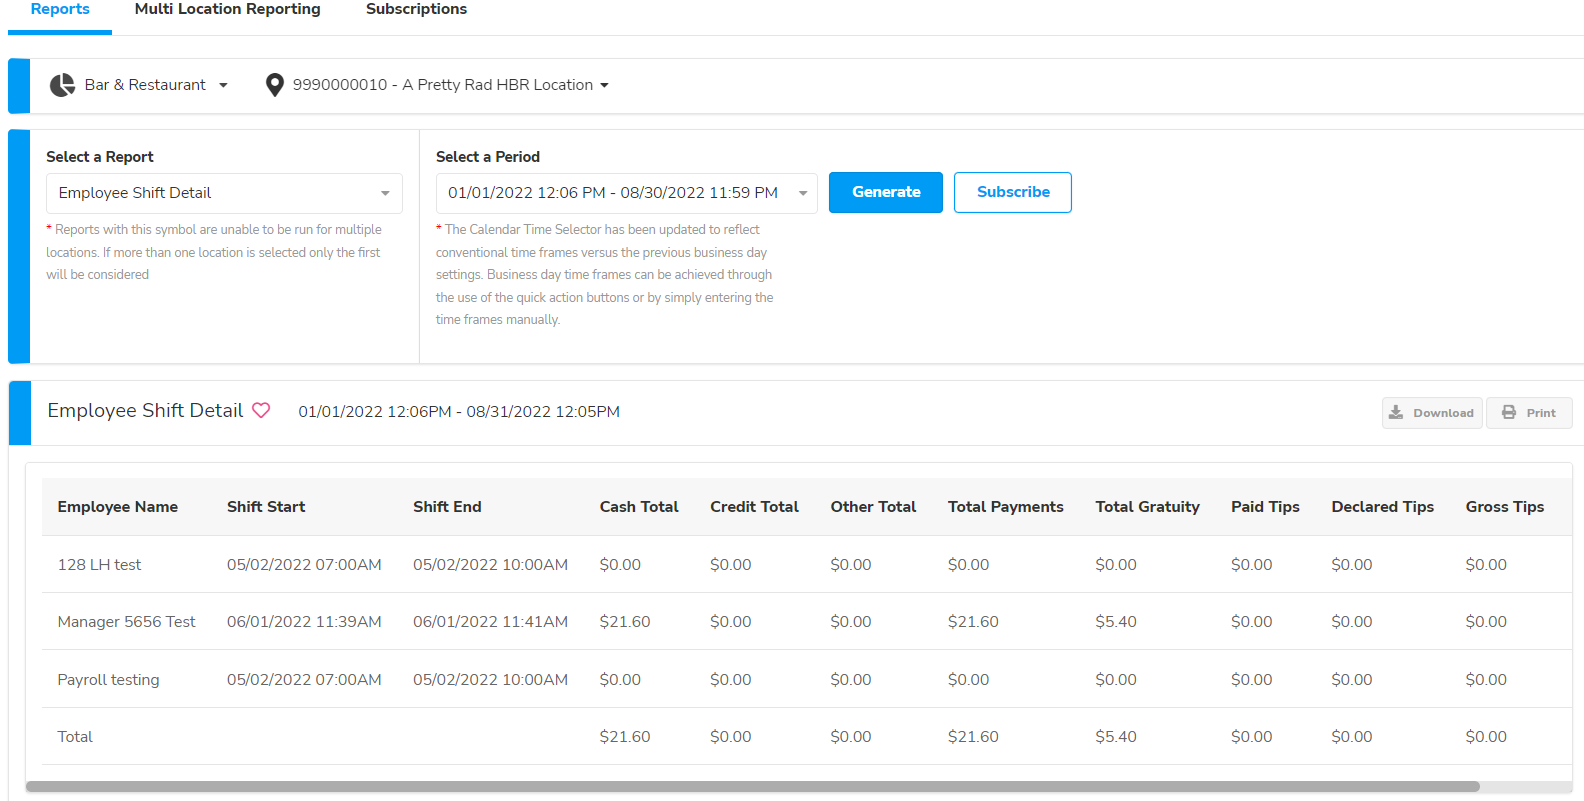Open the location selector dropdown
Viewport: 1584px width, 801px height.
pos(604,86)
